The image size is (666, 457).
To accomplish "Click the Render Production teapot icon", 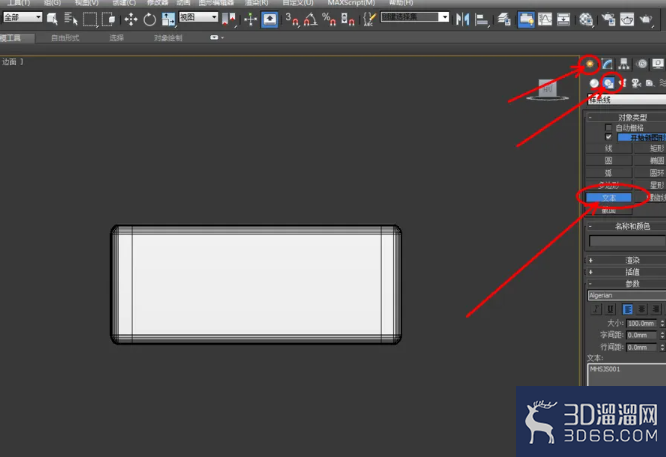I will 646,19.
